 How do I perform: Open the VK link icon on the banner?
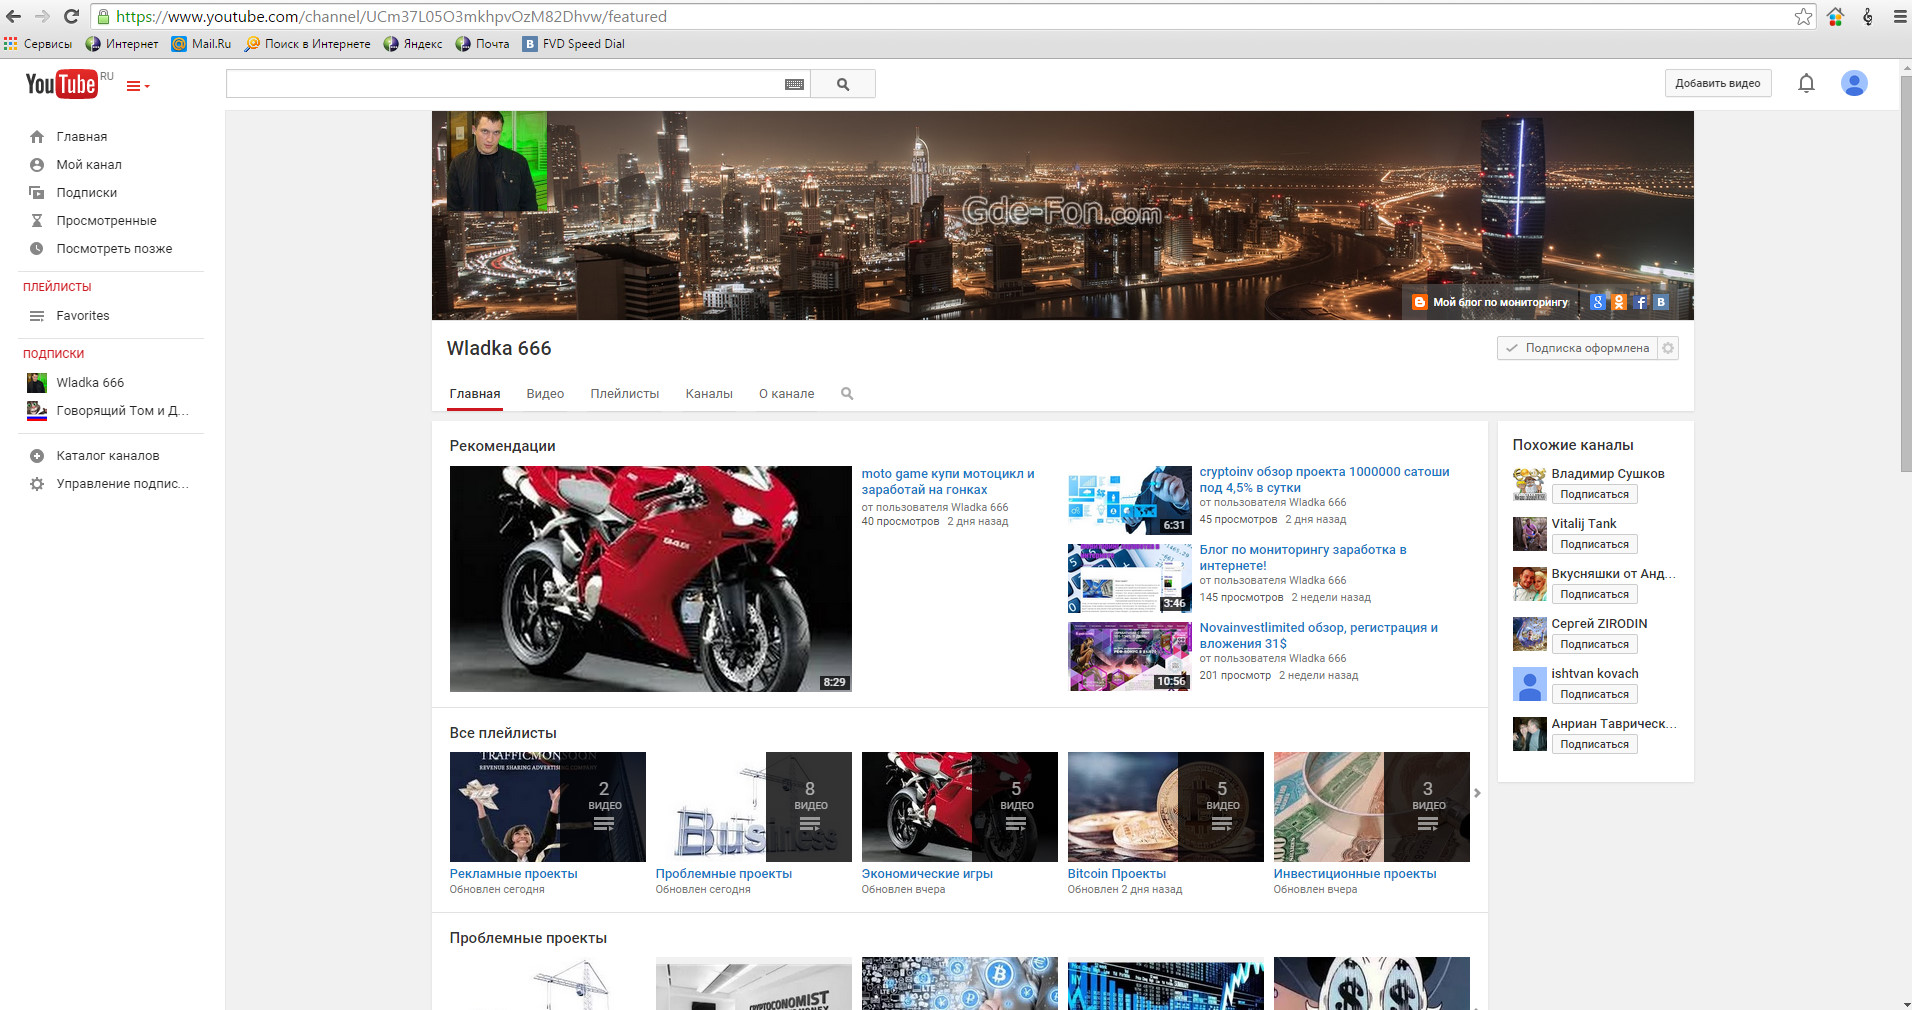click(1661, 302)
